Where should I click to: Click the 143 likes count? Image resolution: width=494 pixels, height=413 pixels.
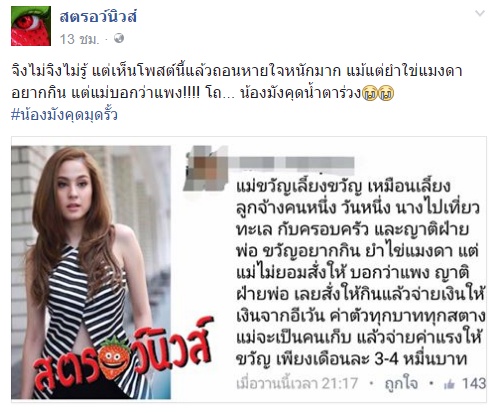474,384
